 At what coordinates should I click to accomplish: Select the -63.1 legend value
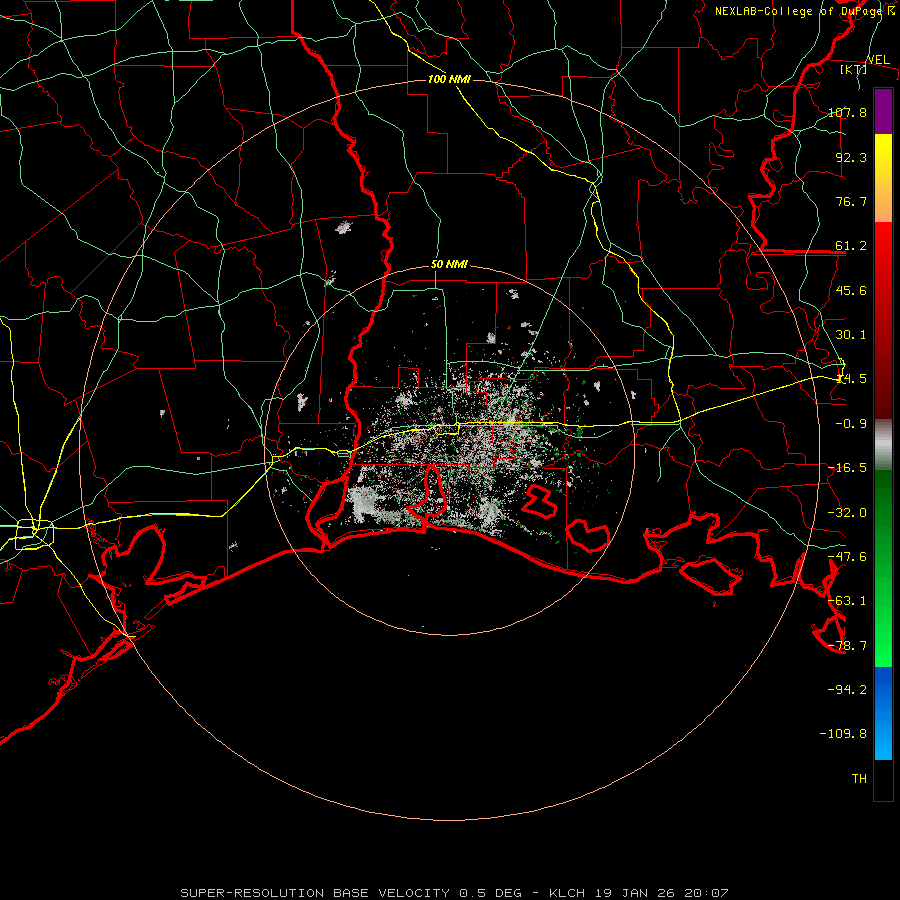(x=847, y=601)
